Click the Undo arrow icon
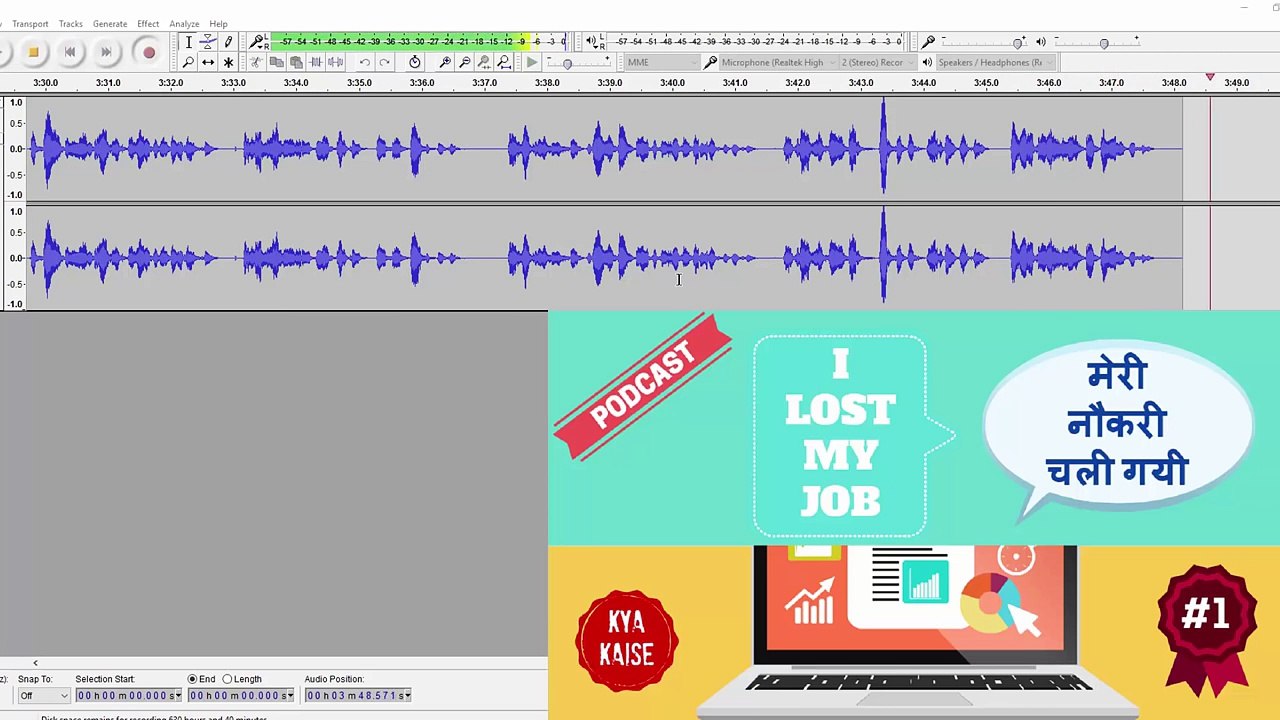Viewport: 1280px width, 720px height. click(x=365, y=62)
